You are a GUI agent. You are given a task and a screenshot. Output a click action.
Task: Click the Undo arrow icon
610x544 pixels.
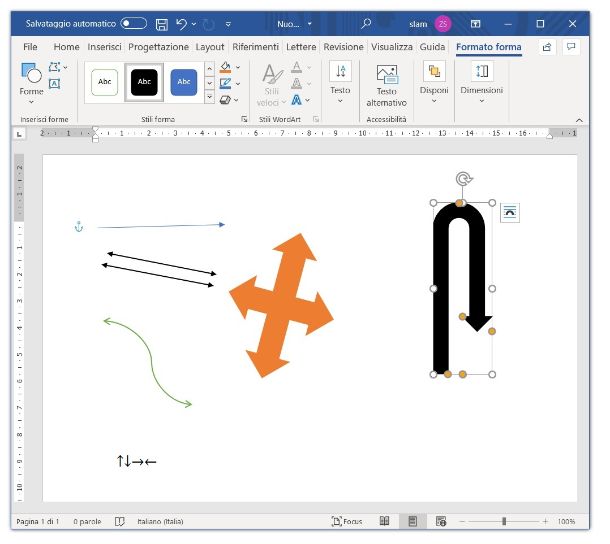(x=181, y=23)
